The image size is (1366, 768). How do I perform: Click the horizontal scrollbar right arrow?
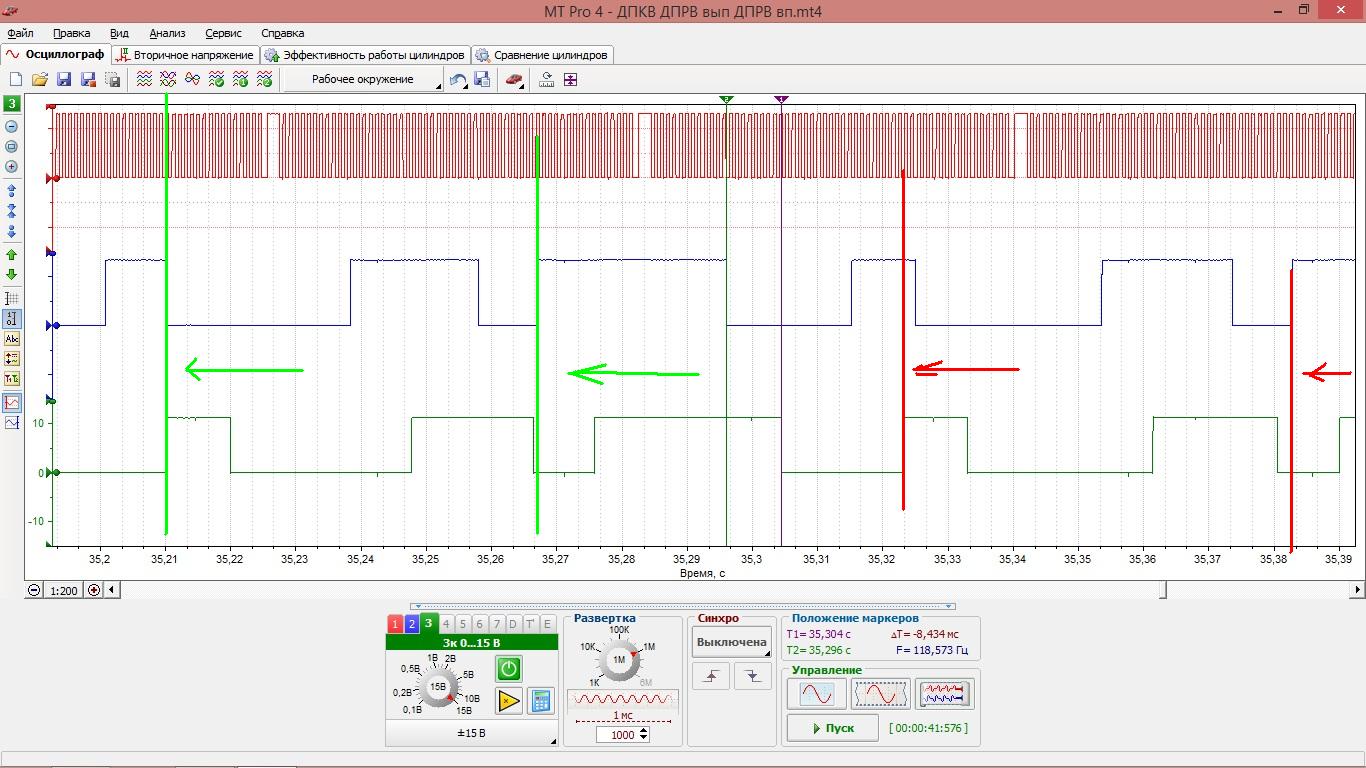click(1357, 590)
